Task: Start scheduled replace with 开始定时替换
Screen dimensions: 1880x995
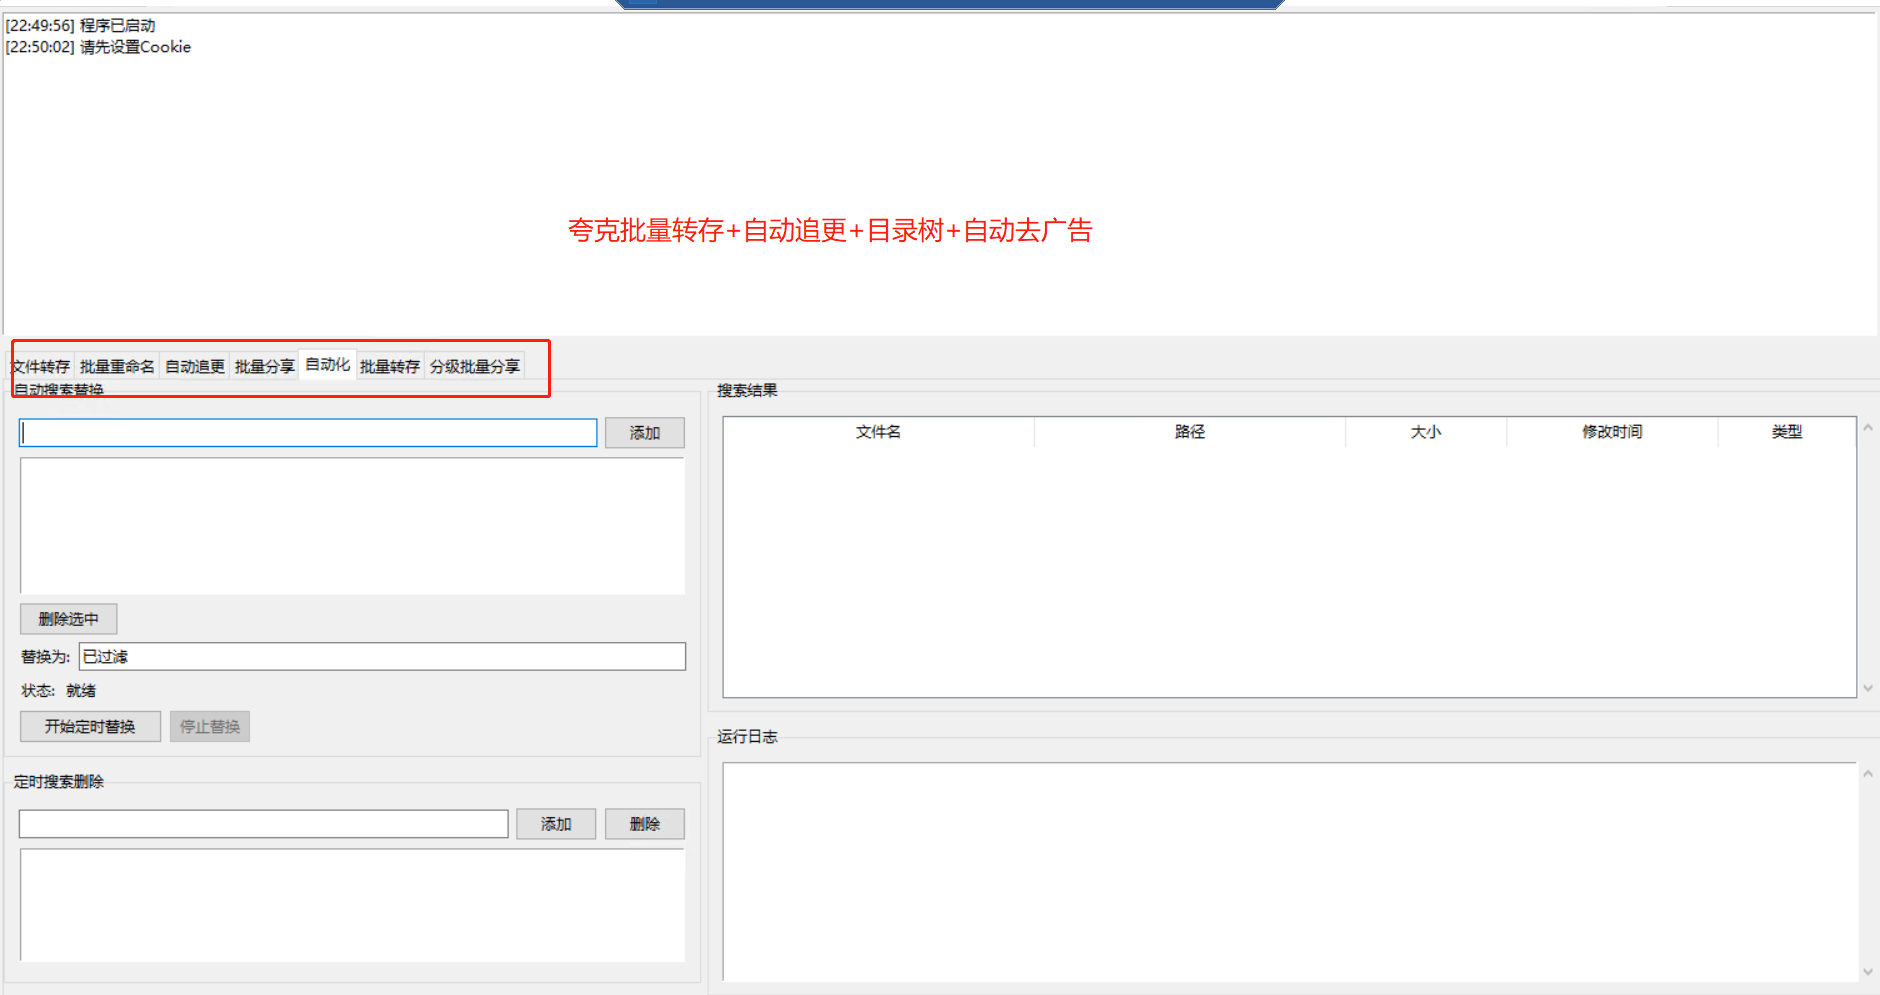Action: (x=90, y=726)
